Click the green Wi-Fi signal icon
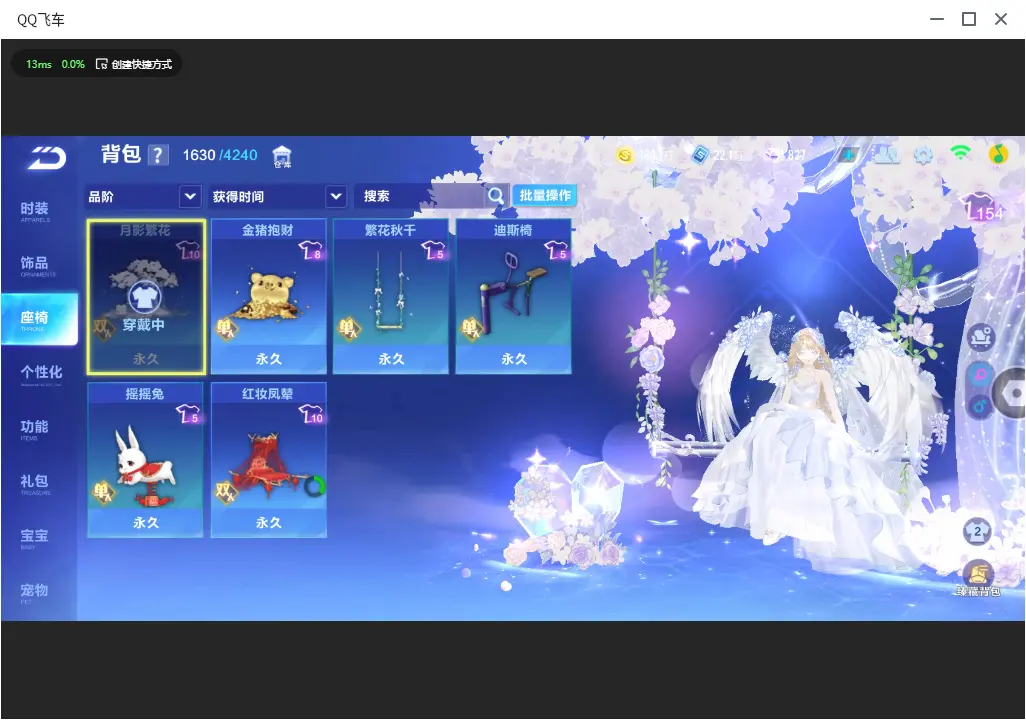The image size is (1026, 720). 960,153
